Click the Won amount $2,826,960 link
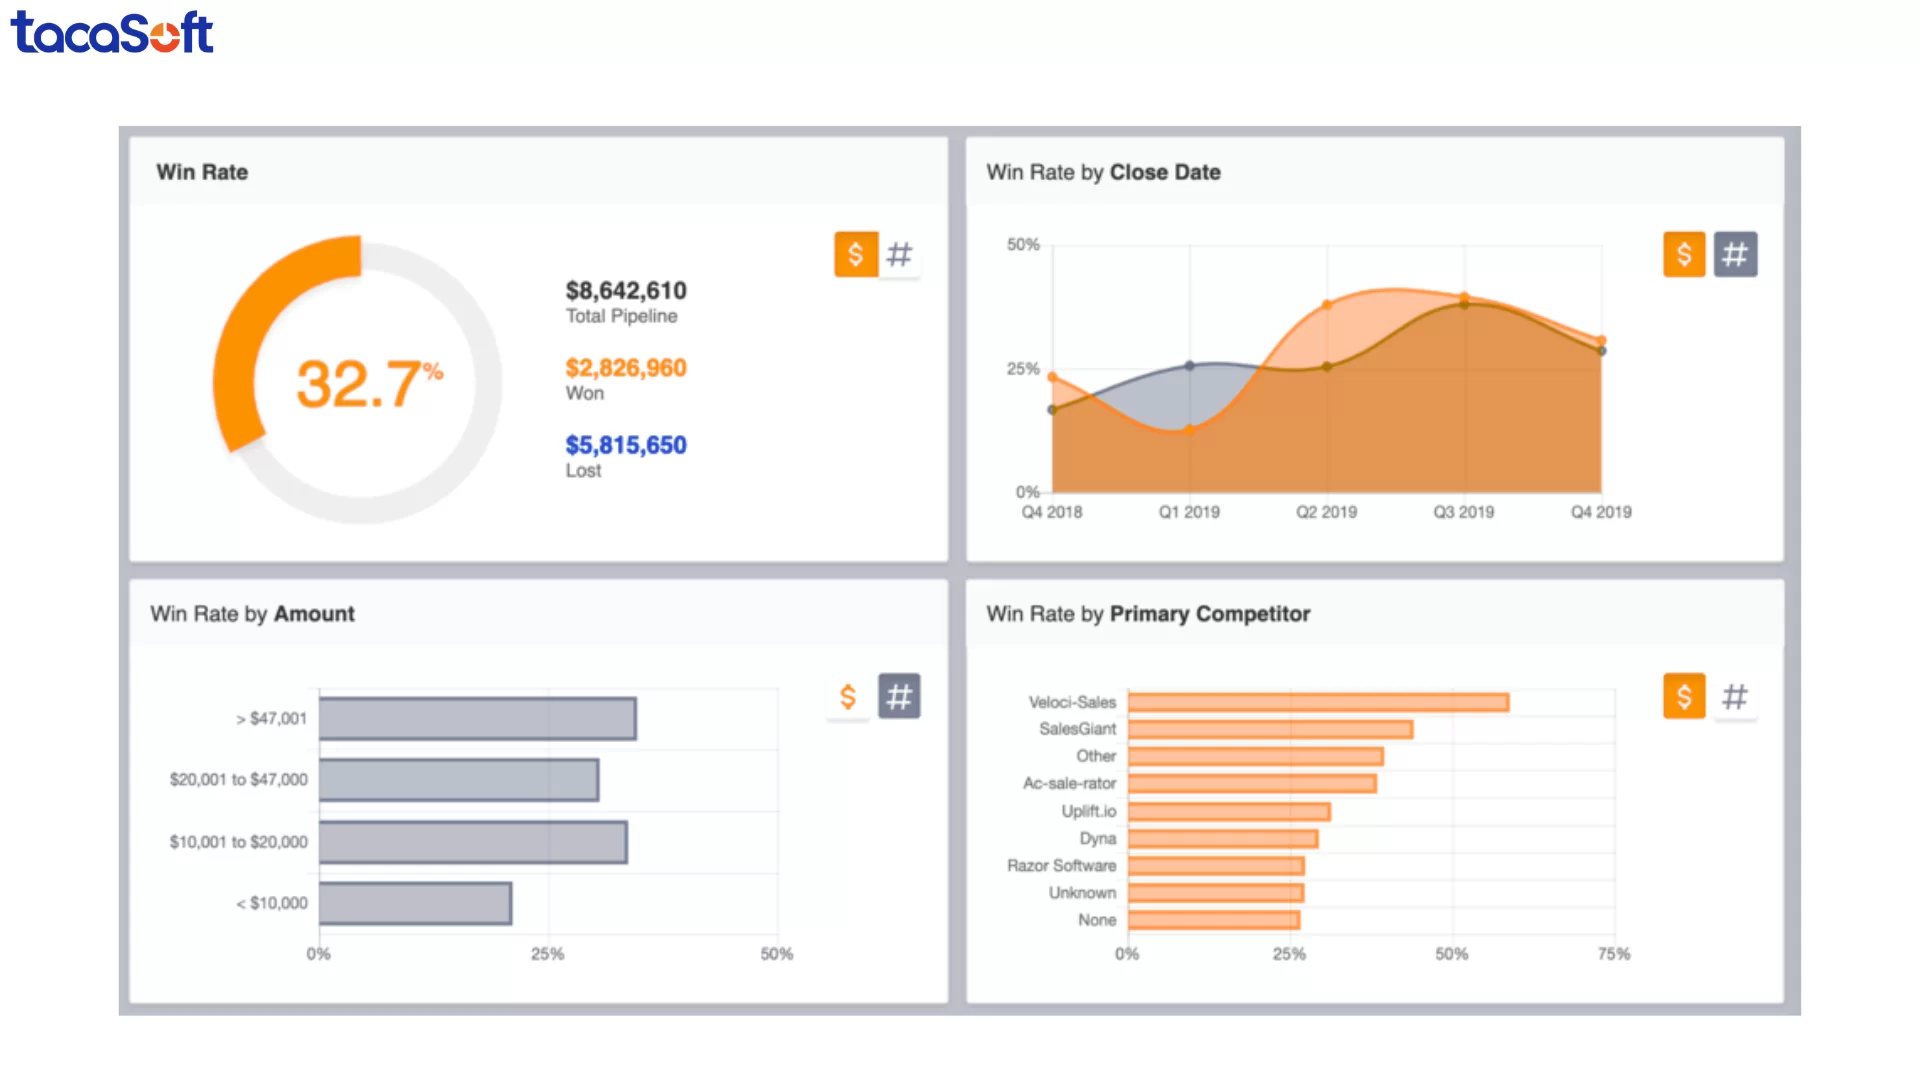The width and height of the screenshot is (1920, 1080). point(625,367)
